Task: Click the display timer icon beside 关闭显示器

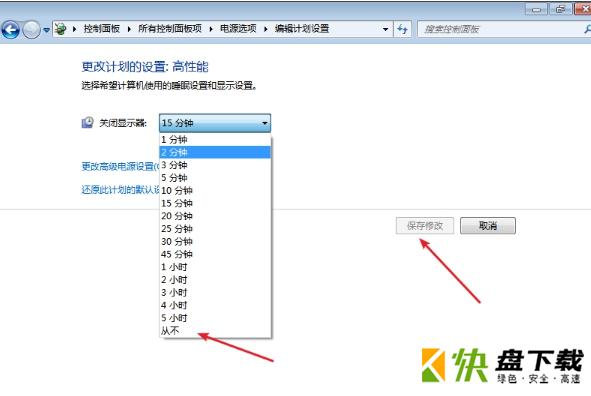Action: click(87, 122)
